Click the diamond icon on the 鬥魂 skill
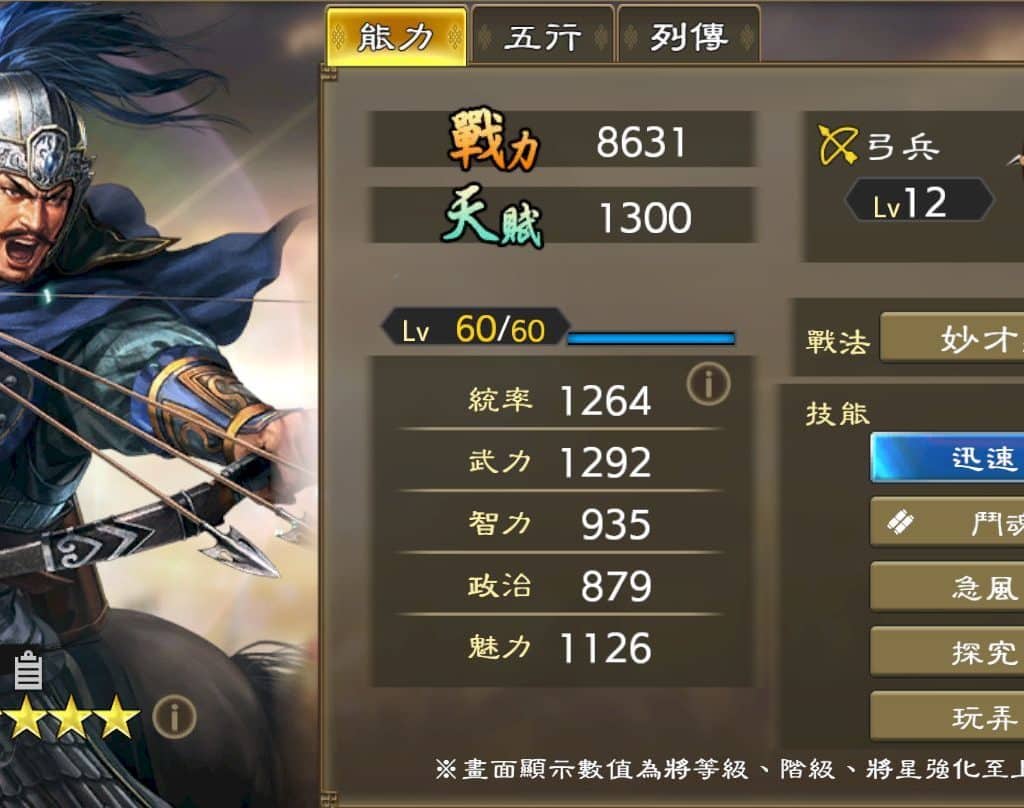The height and width of the screenshot is (808, 1024). click(x=901, y=523)
